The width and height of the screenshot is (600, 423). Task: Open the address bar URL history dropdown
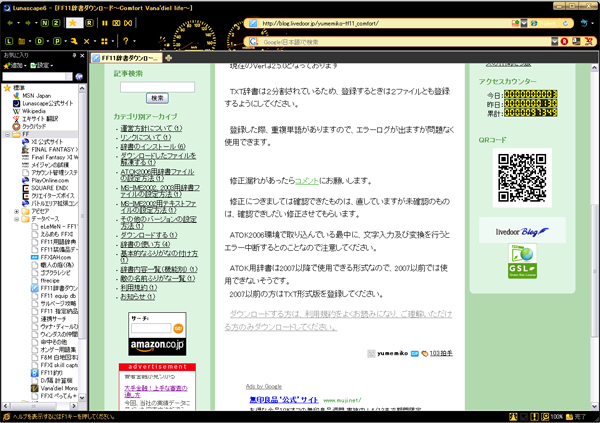(x=524, y=23)
